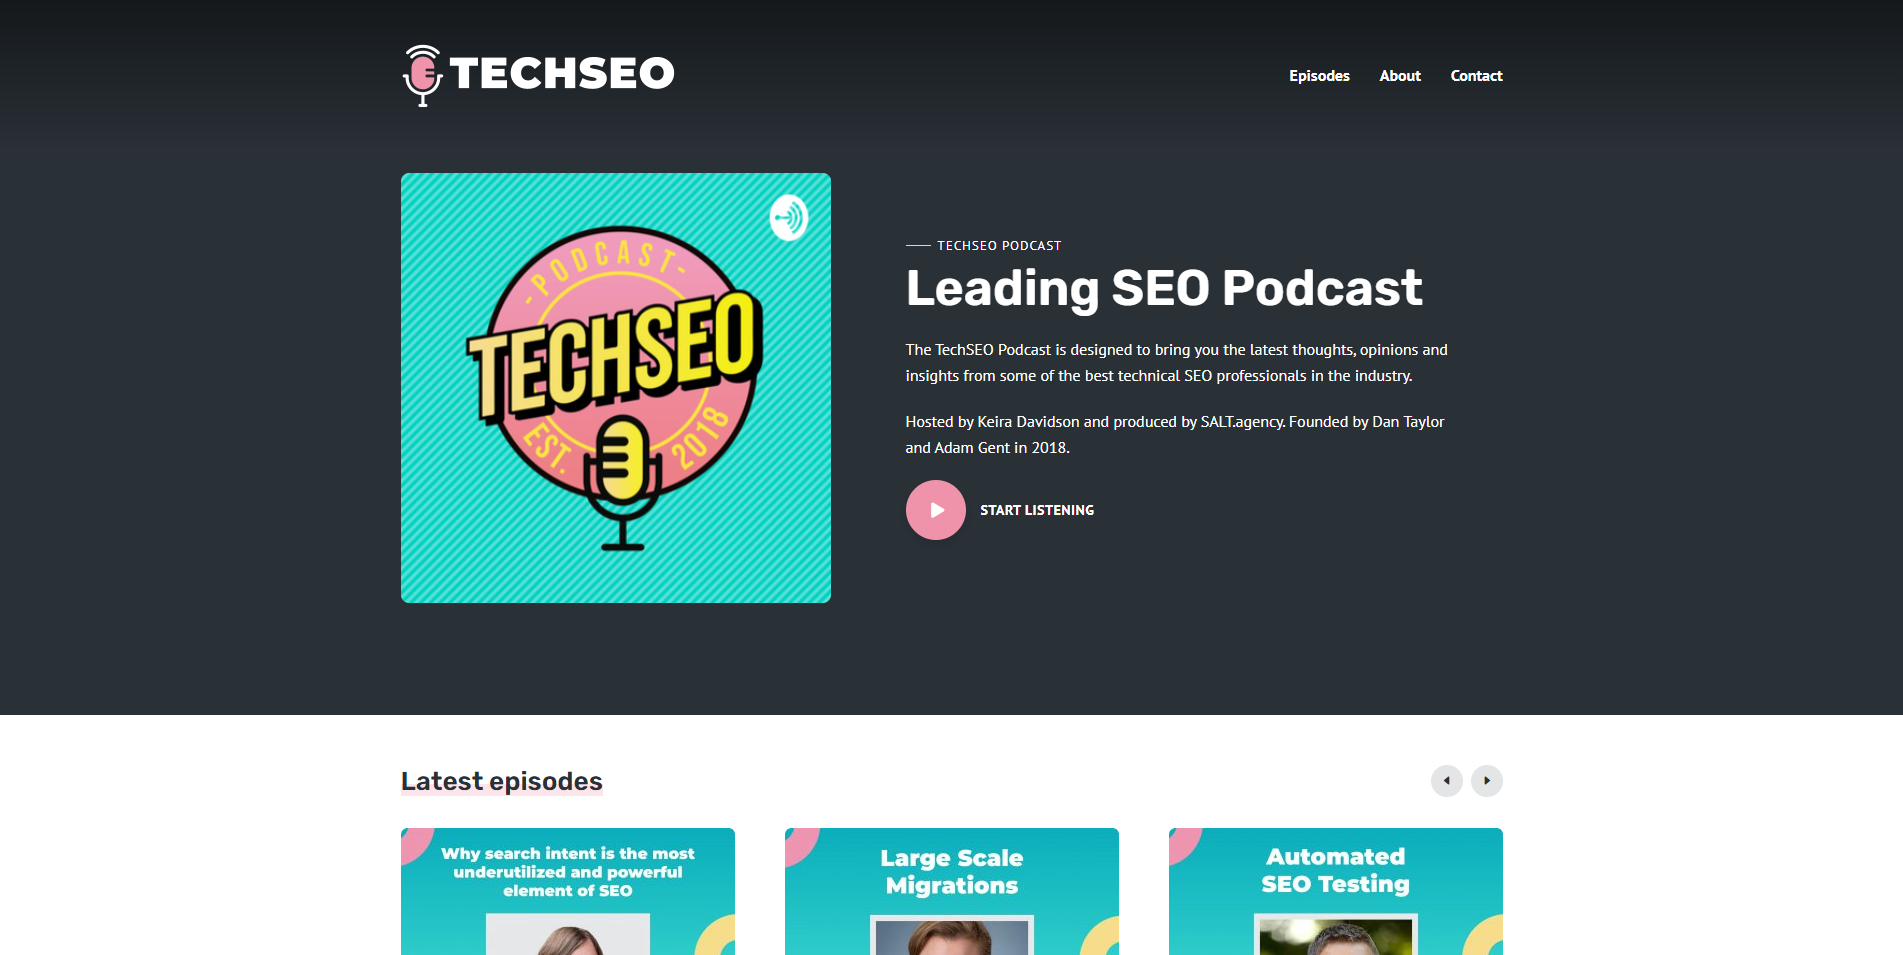Open the search intent episode card
1903x955 pixels.
(568, 891)
